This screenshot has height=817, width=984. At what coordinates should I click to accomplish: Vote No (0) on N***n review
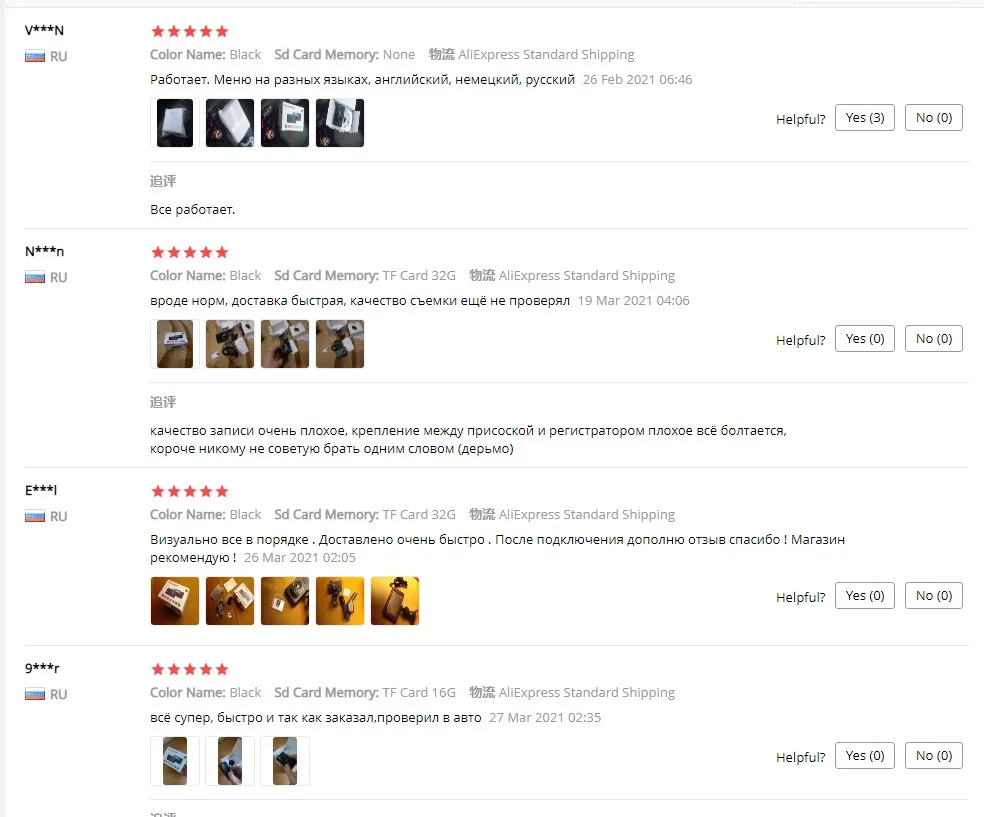(934, 339)
